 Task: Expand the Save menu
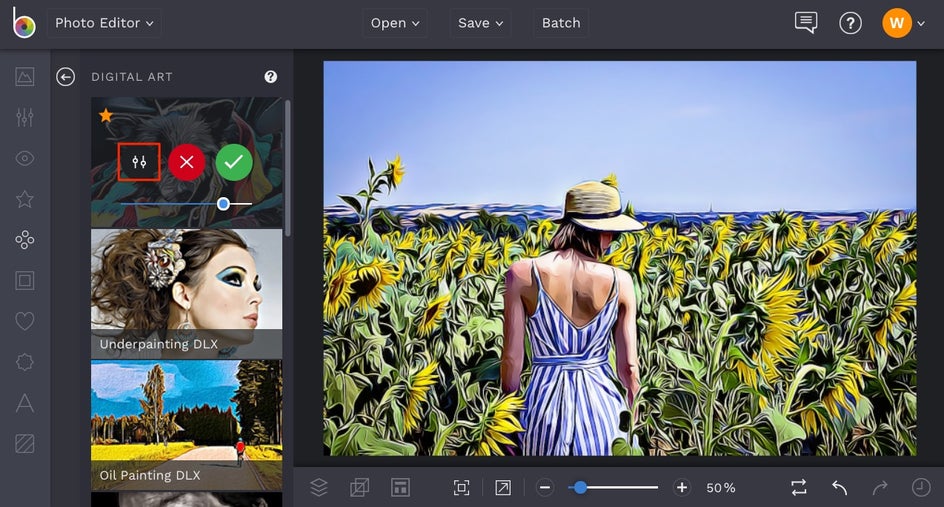[480, 23]
